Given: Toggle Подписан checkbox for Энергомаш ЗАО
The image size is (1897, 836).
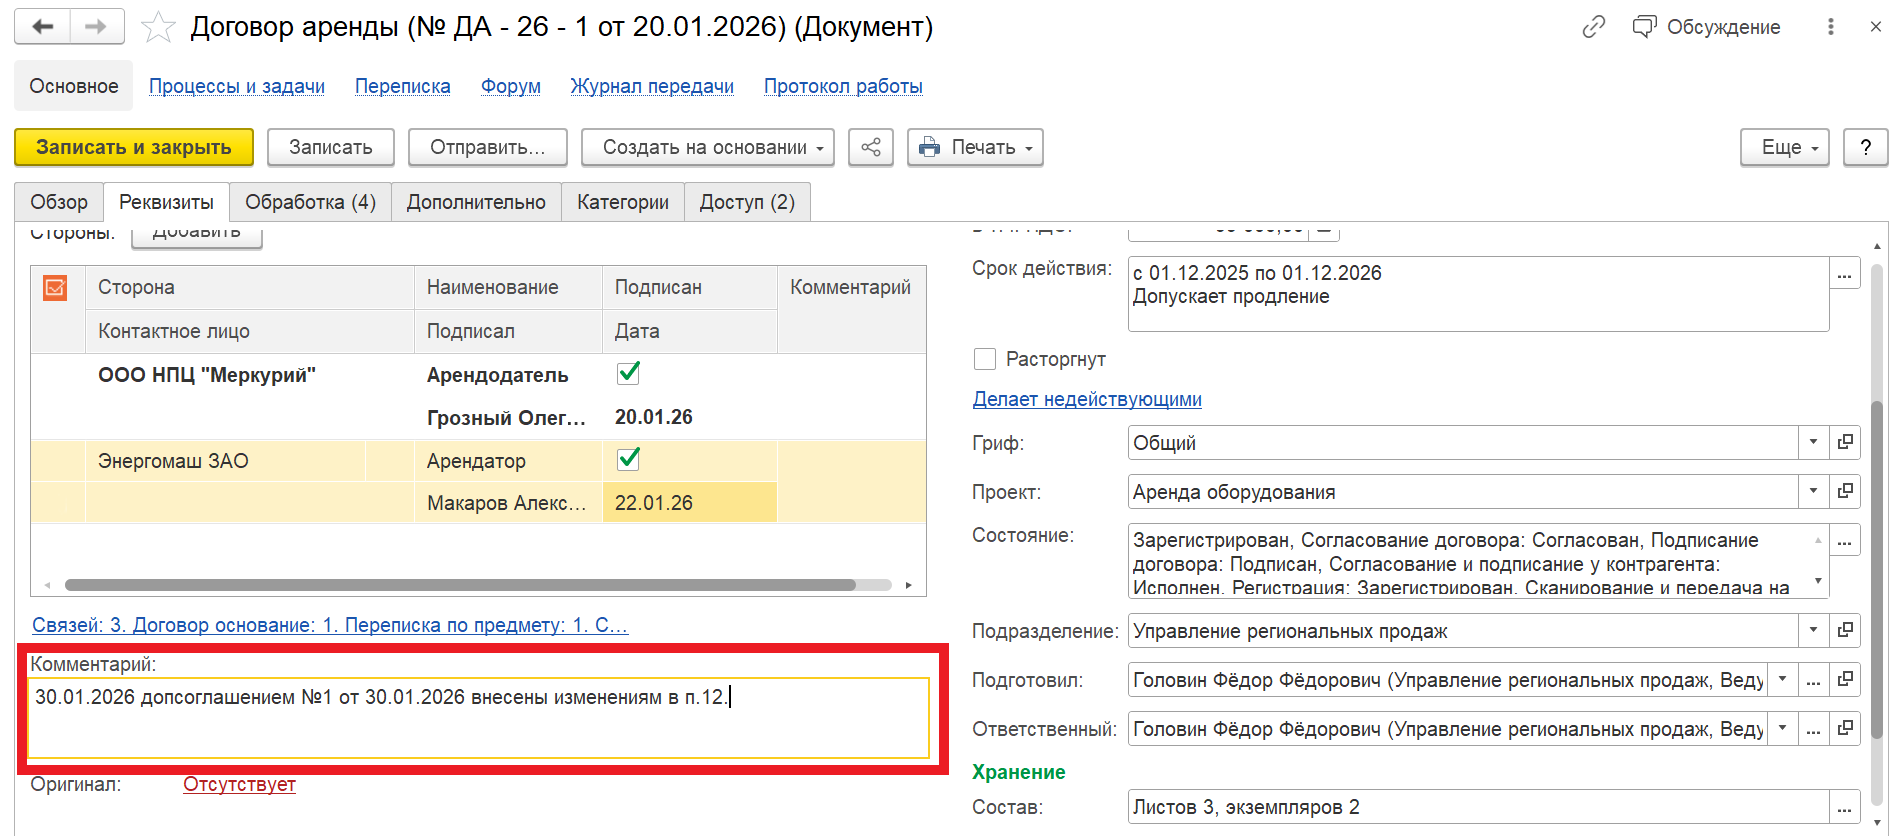Looking at the screenshot, I should tap(628, 460).
